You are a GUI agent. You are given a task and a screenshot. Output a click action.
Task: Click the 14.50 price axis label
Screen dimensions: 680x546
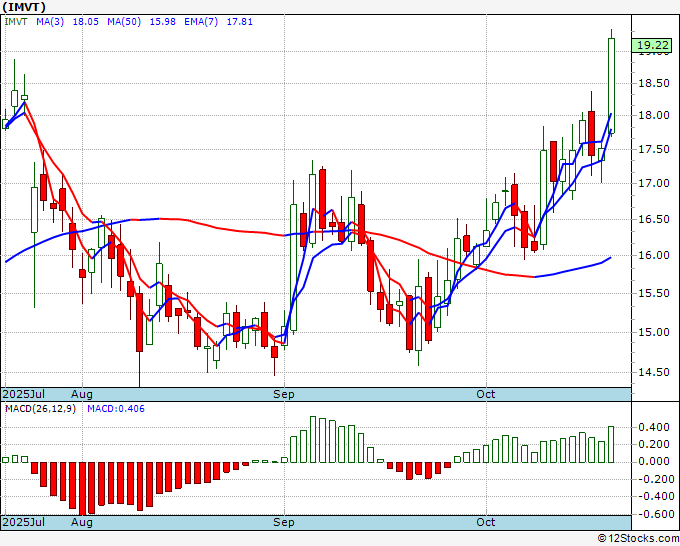[654, 372]
